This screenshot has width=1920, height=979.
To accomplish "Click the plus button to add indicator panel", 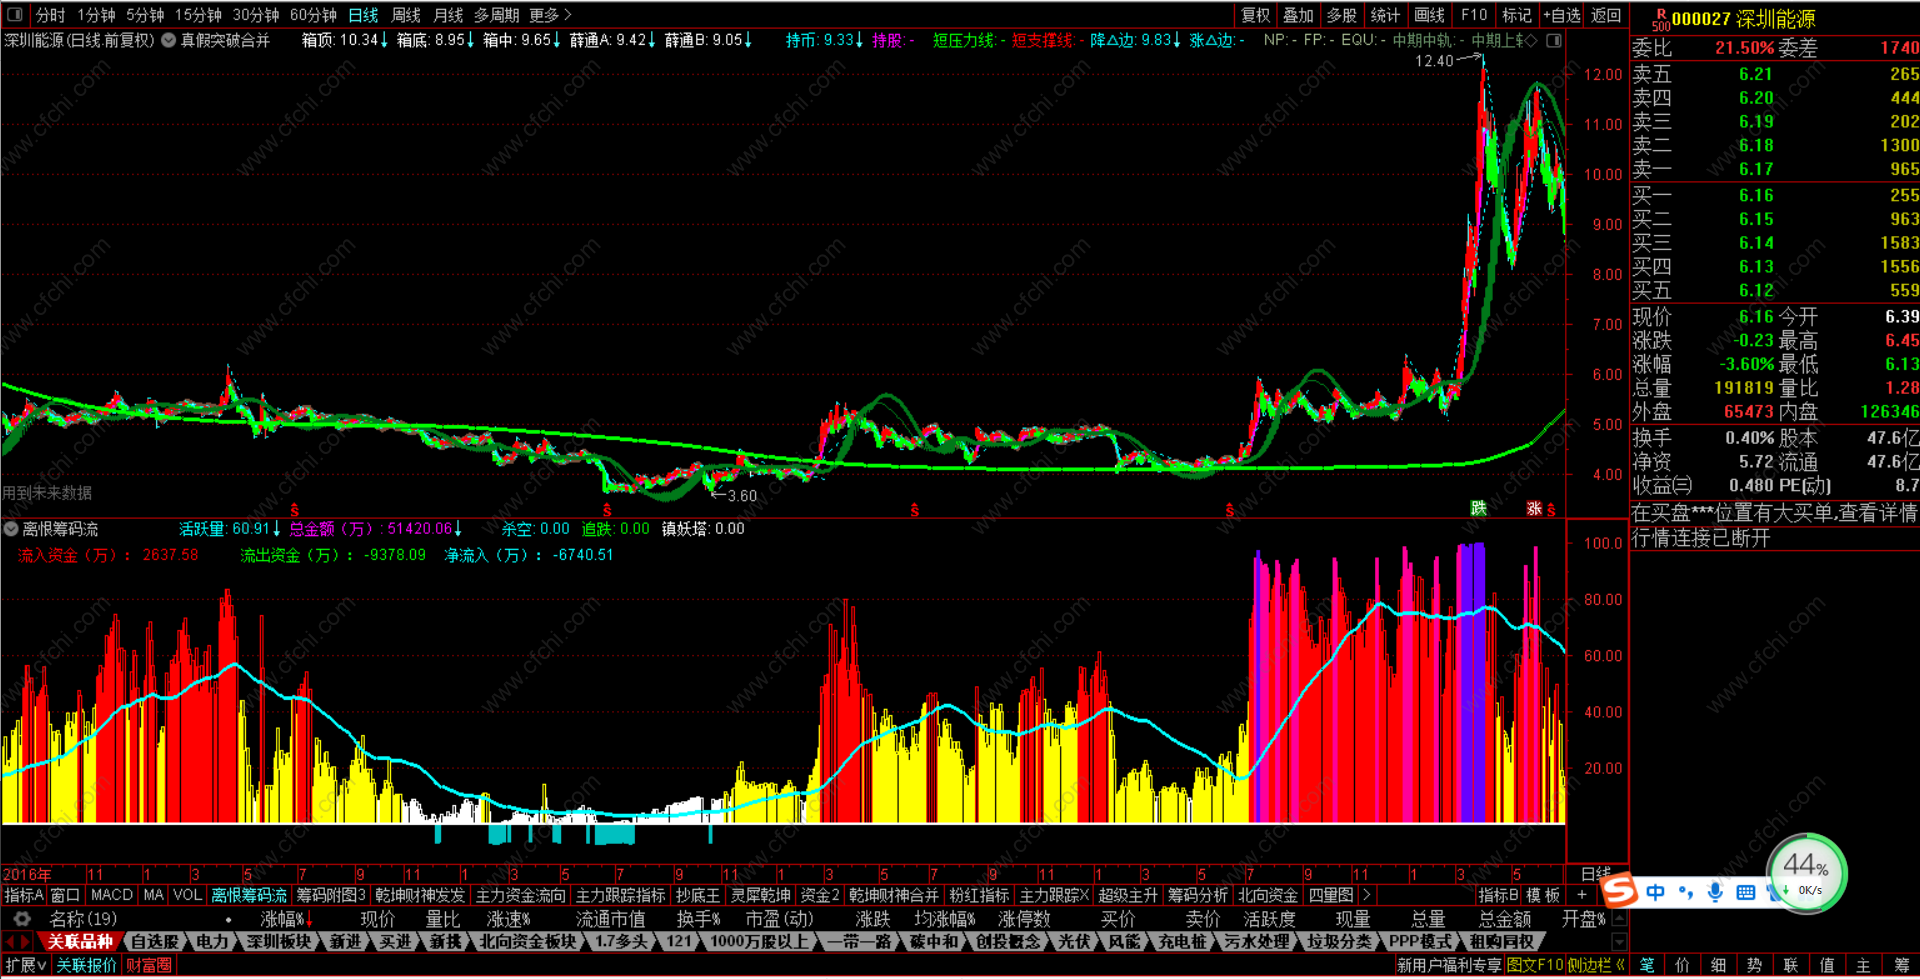I will 1582,895.
